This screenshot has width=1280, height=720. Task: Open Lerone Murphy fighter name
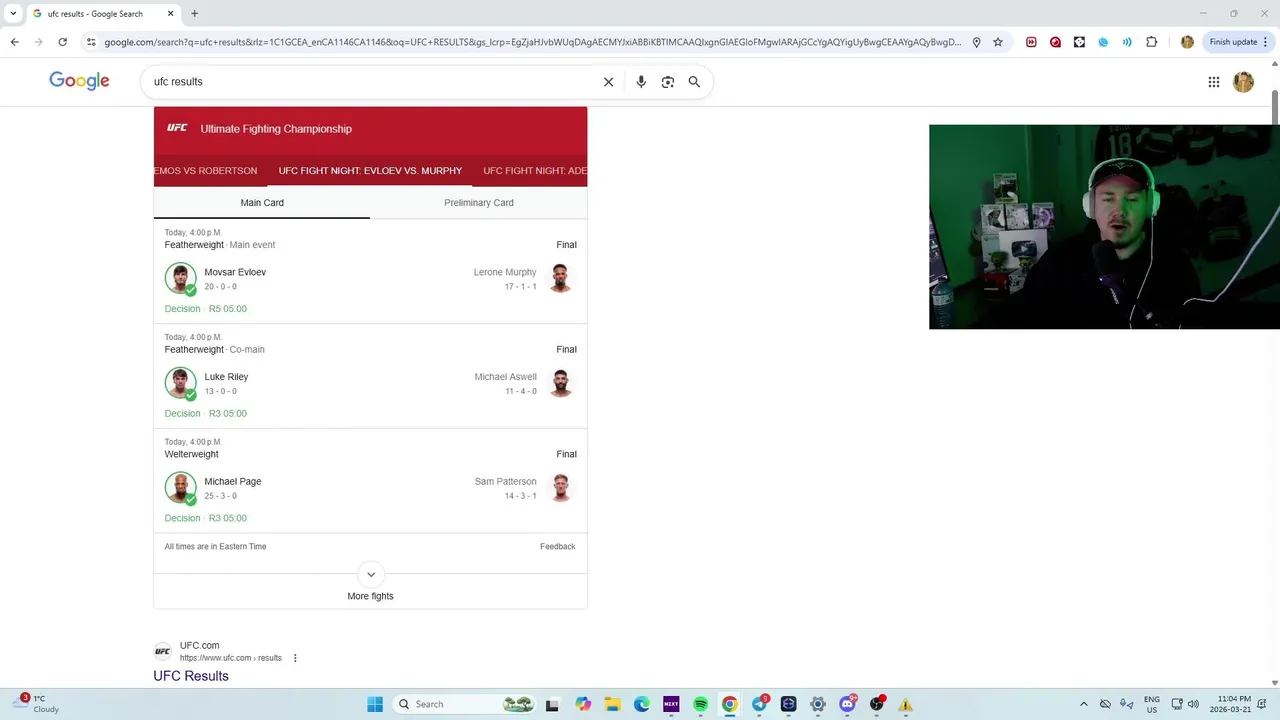tap(505, 272)
